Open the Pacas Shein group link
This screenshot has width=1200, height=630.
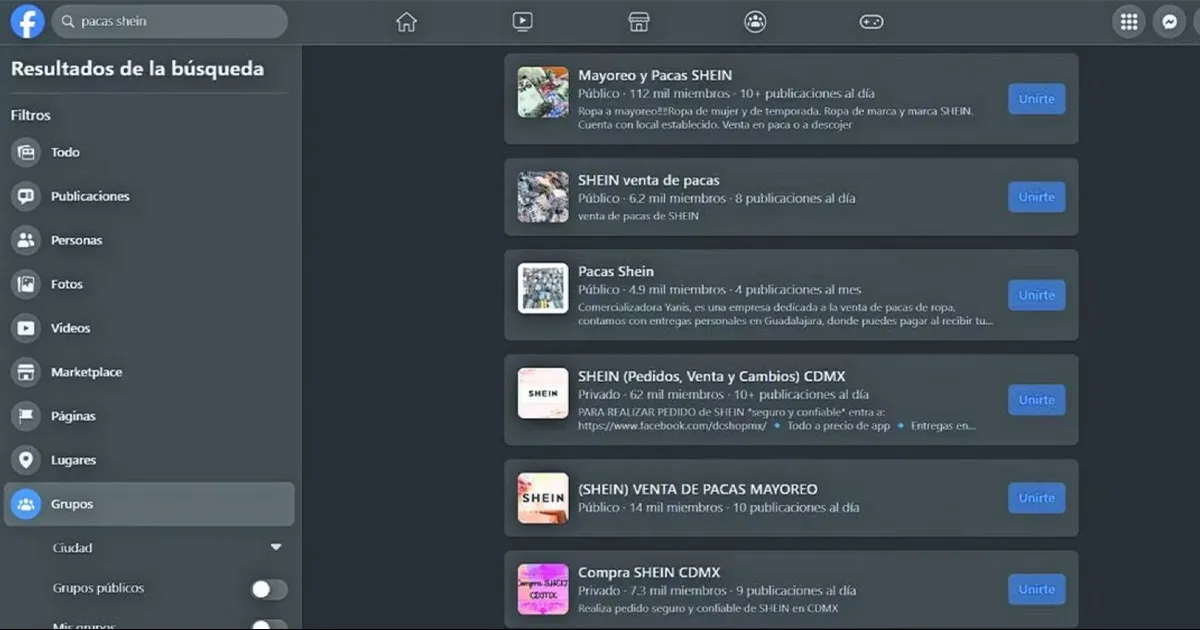tap(616, 271)
